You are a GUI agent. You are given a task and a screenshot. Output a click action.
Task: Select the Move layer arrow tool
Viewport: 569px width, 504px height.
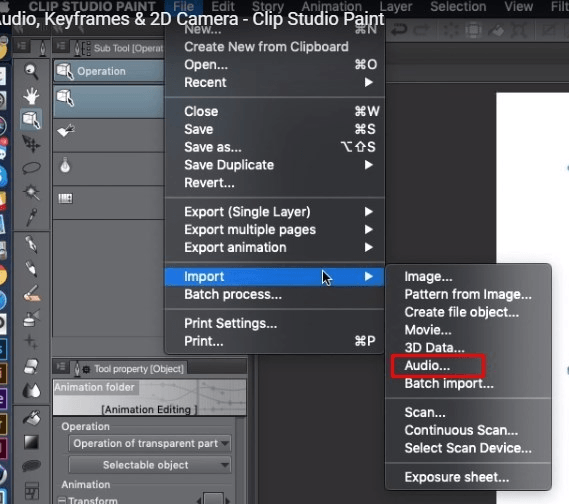coord(31,144)
